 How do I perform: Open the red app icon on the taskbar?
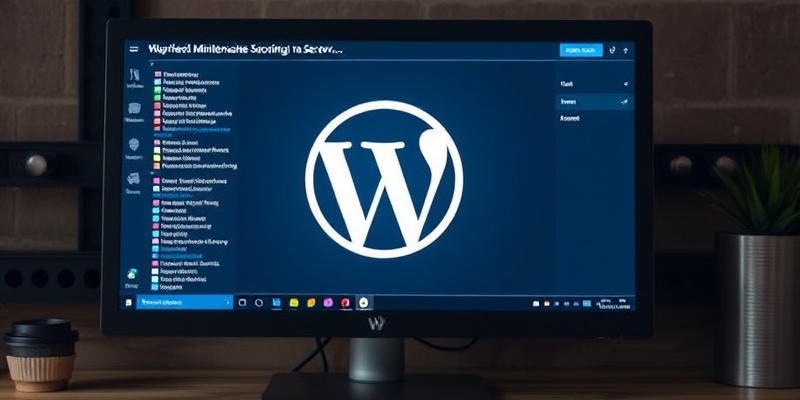[x=345, y=303]
